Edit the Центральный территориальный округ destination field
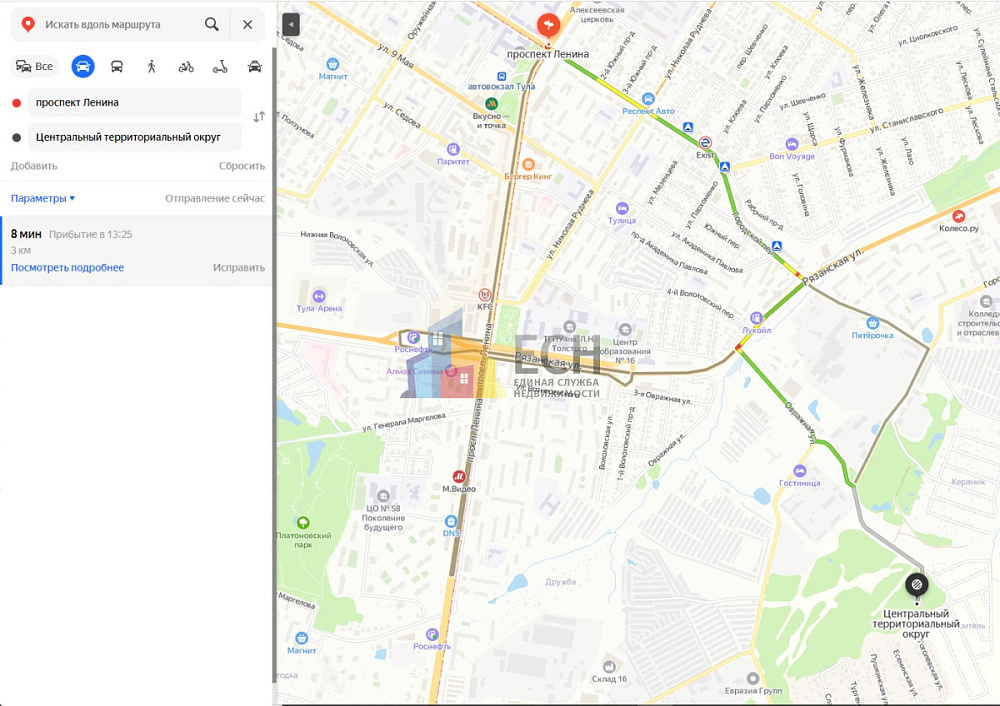The width and height of the screenshot is (1000, 706). 135,137
